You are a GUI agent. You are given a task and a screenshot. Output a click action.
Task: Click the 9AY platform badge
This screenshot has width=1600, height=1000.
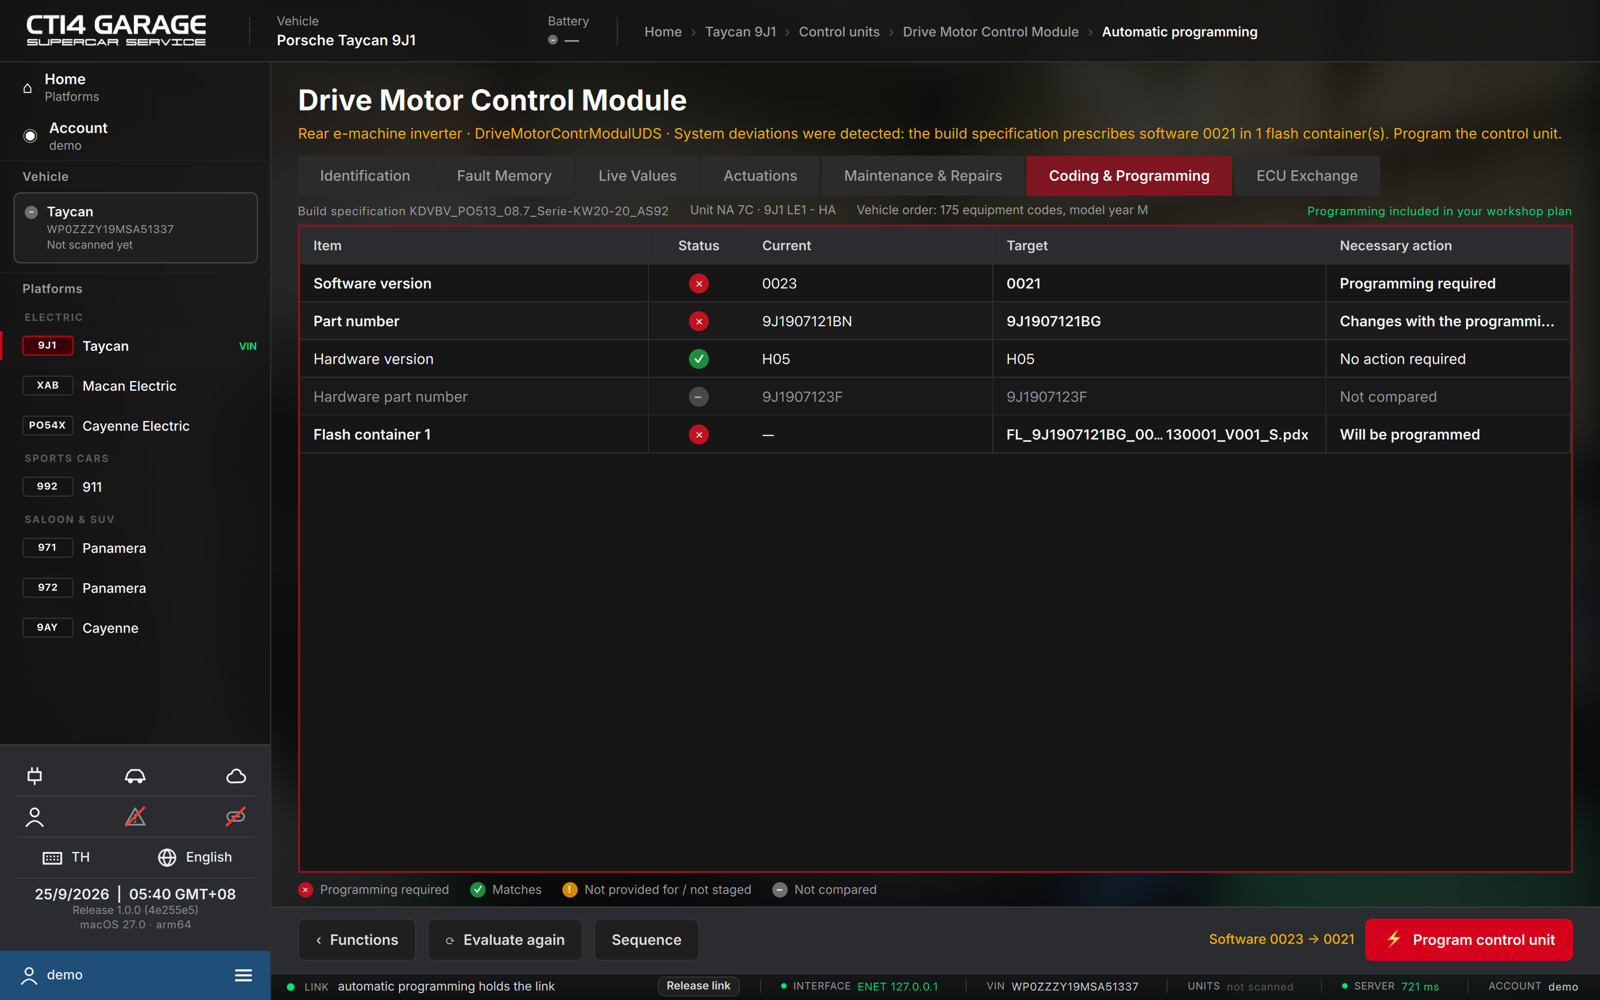point(47,628)
